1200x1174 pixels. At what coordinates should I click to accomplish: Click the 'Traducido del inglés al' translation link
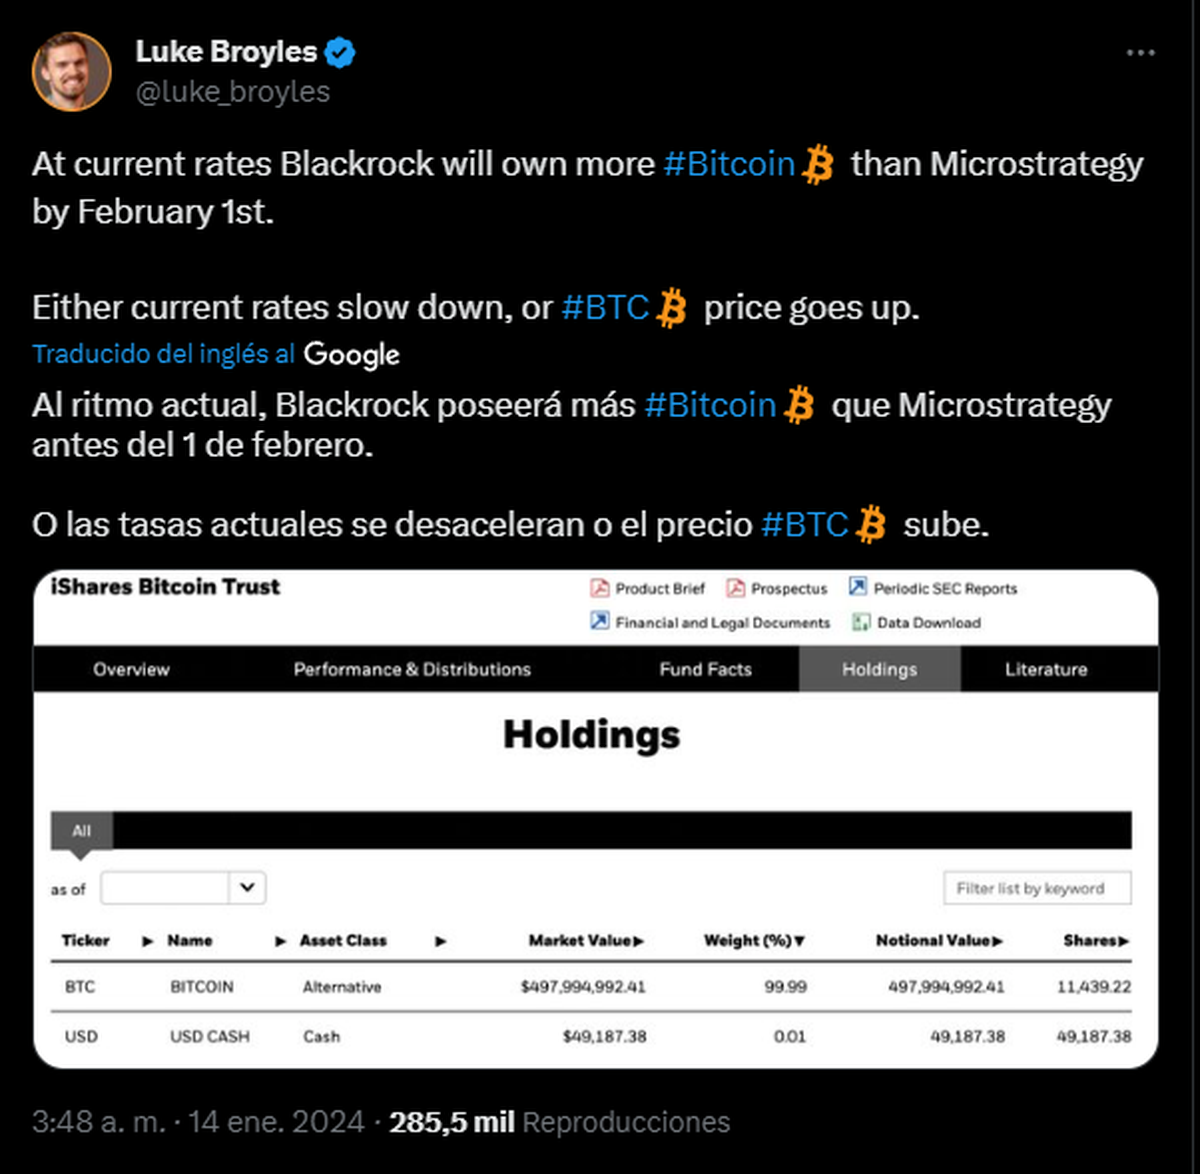point(163,354)
